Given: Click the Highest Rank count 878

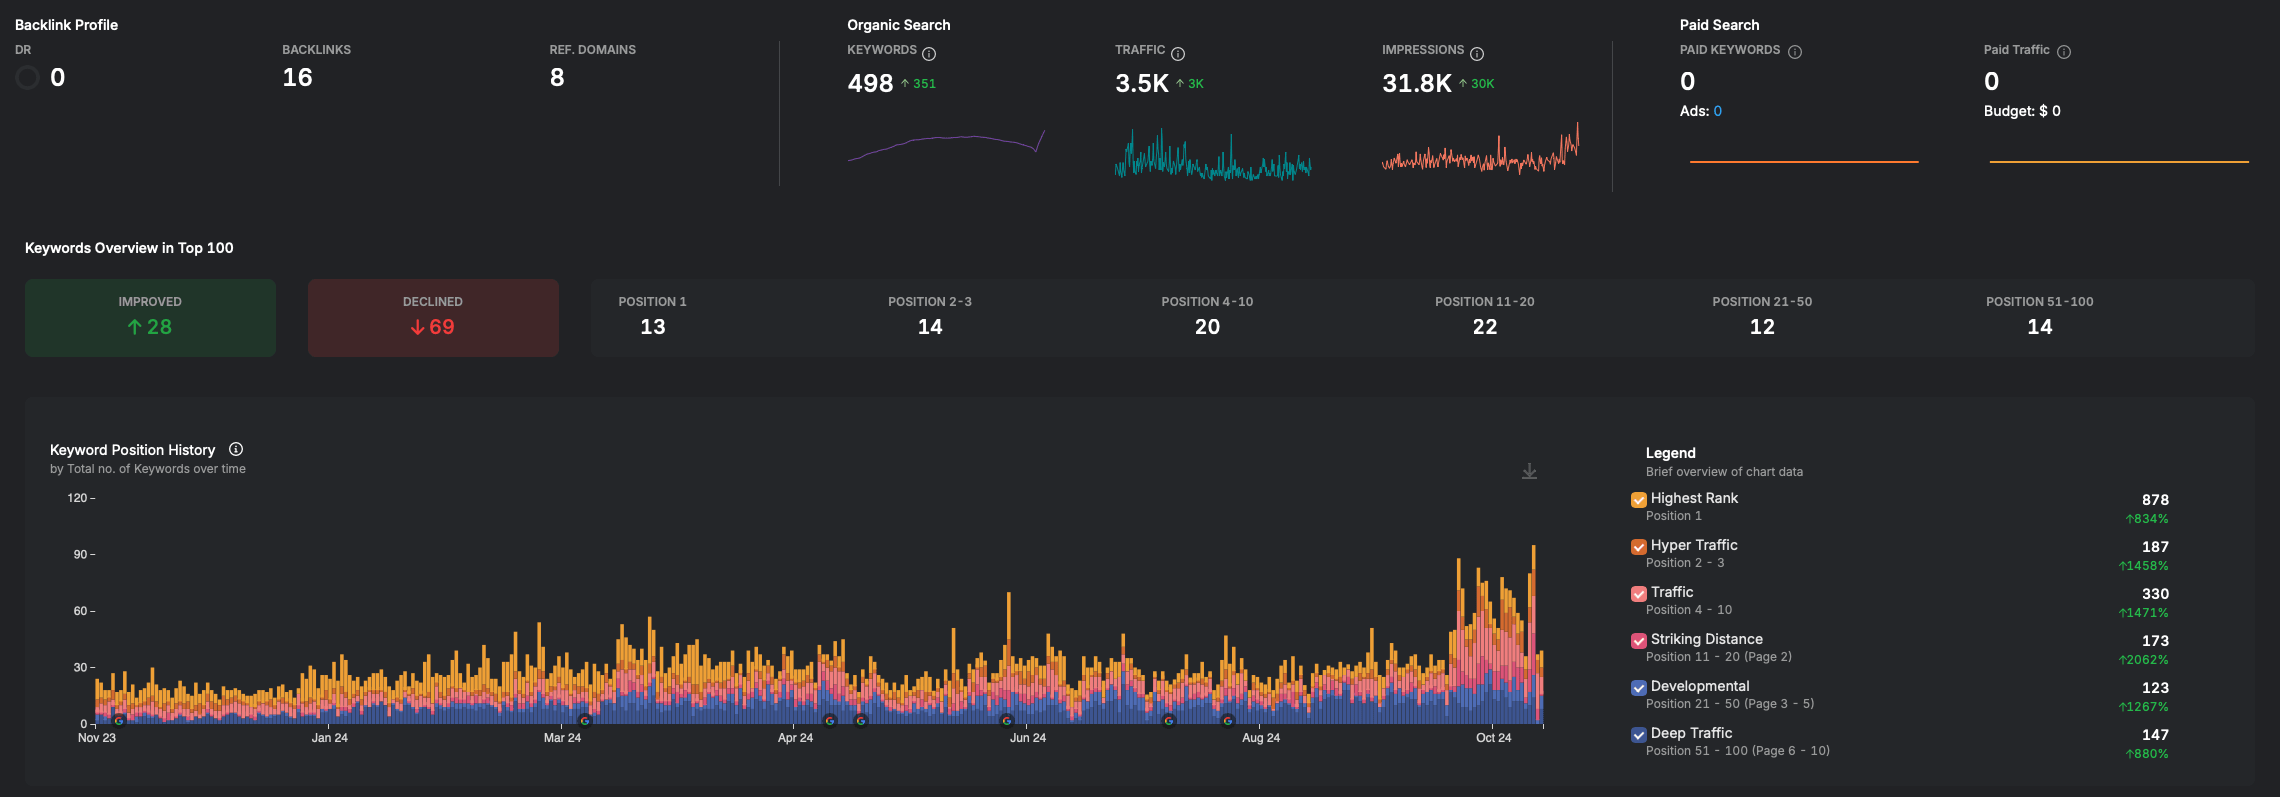Looking at the screenshot, I should pos(2155,500).
